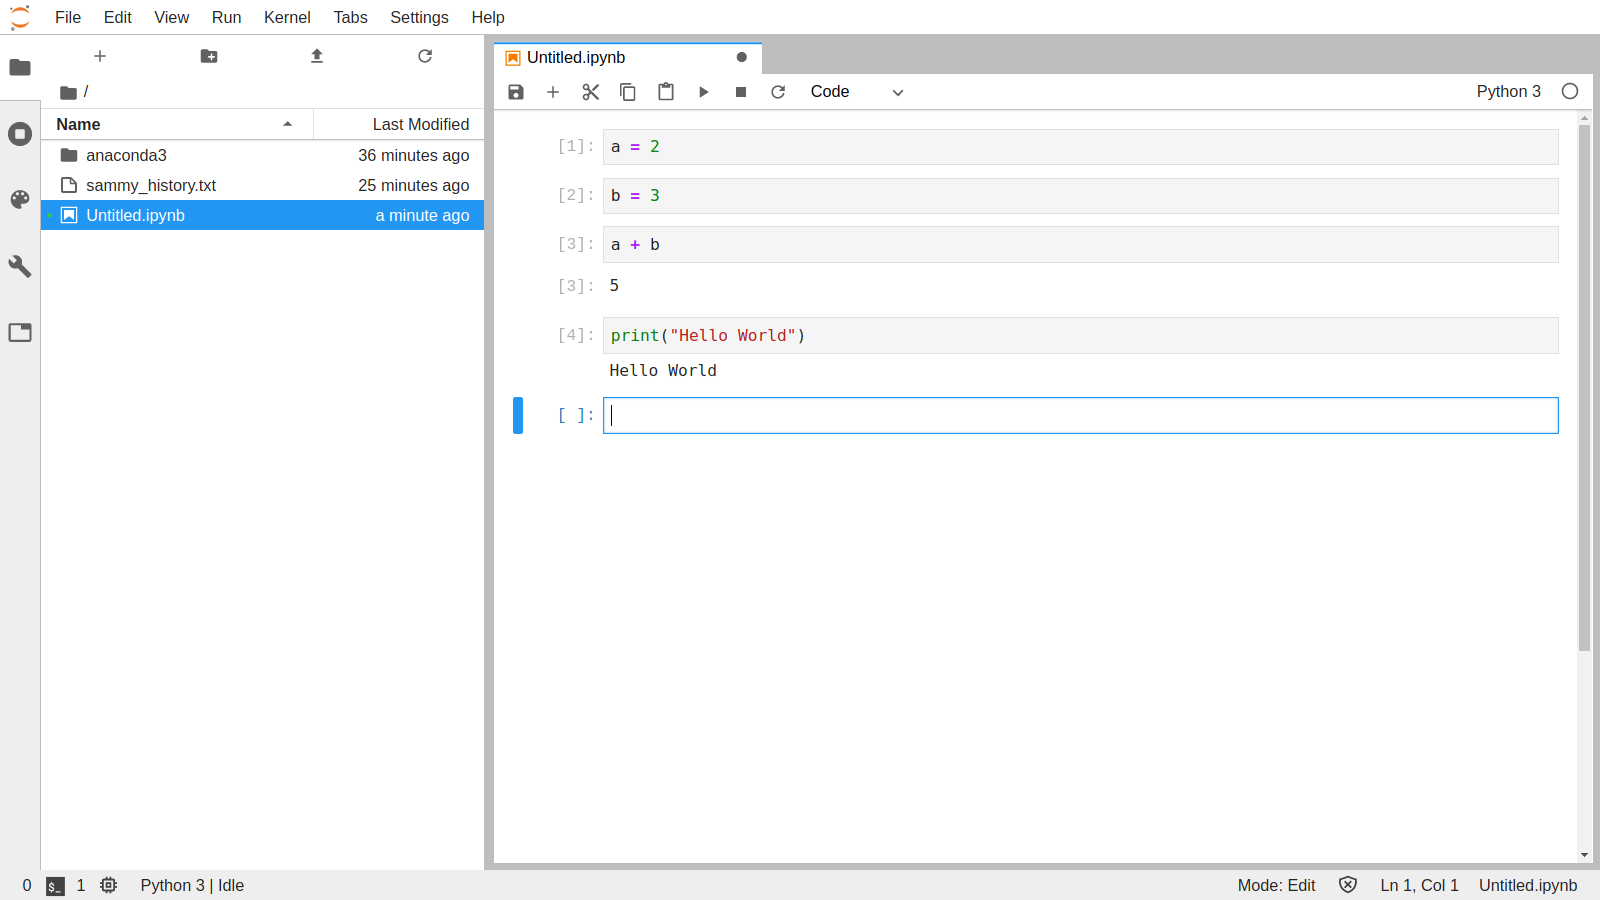Open the cell type Code dropdown

(x=857, y=92)
